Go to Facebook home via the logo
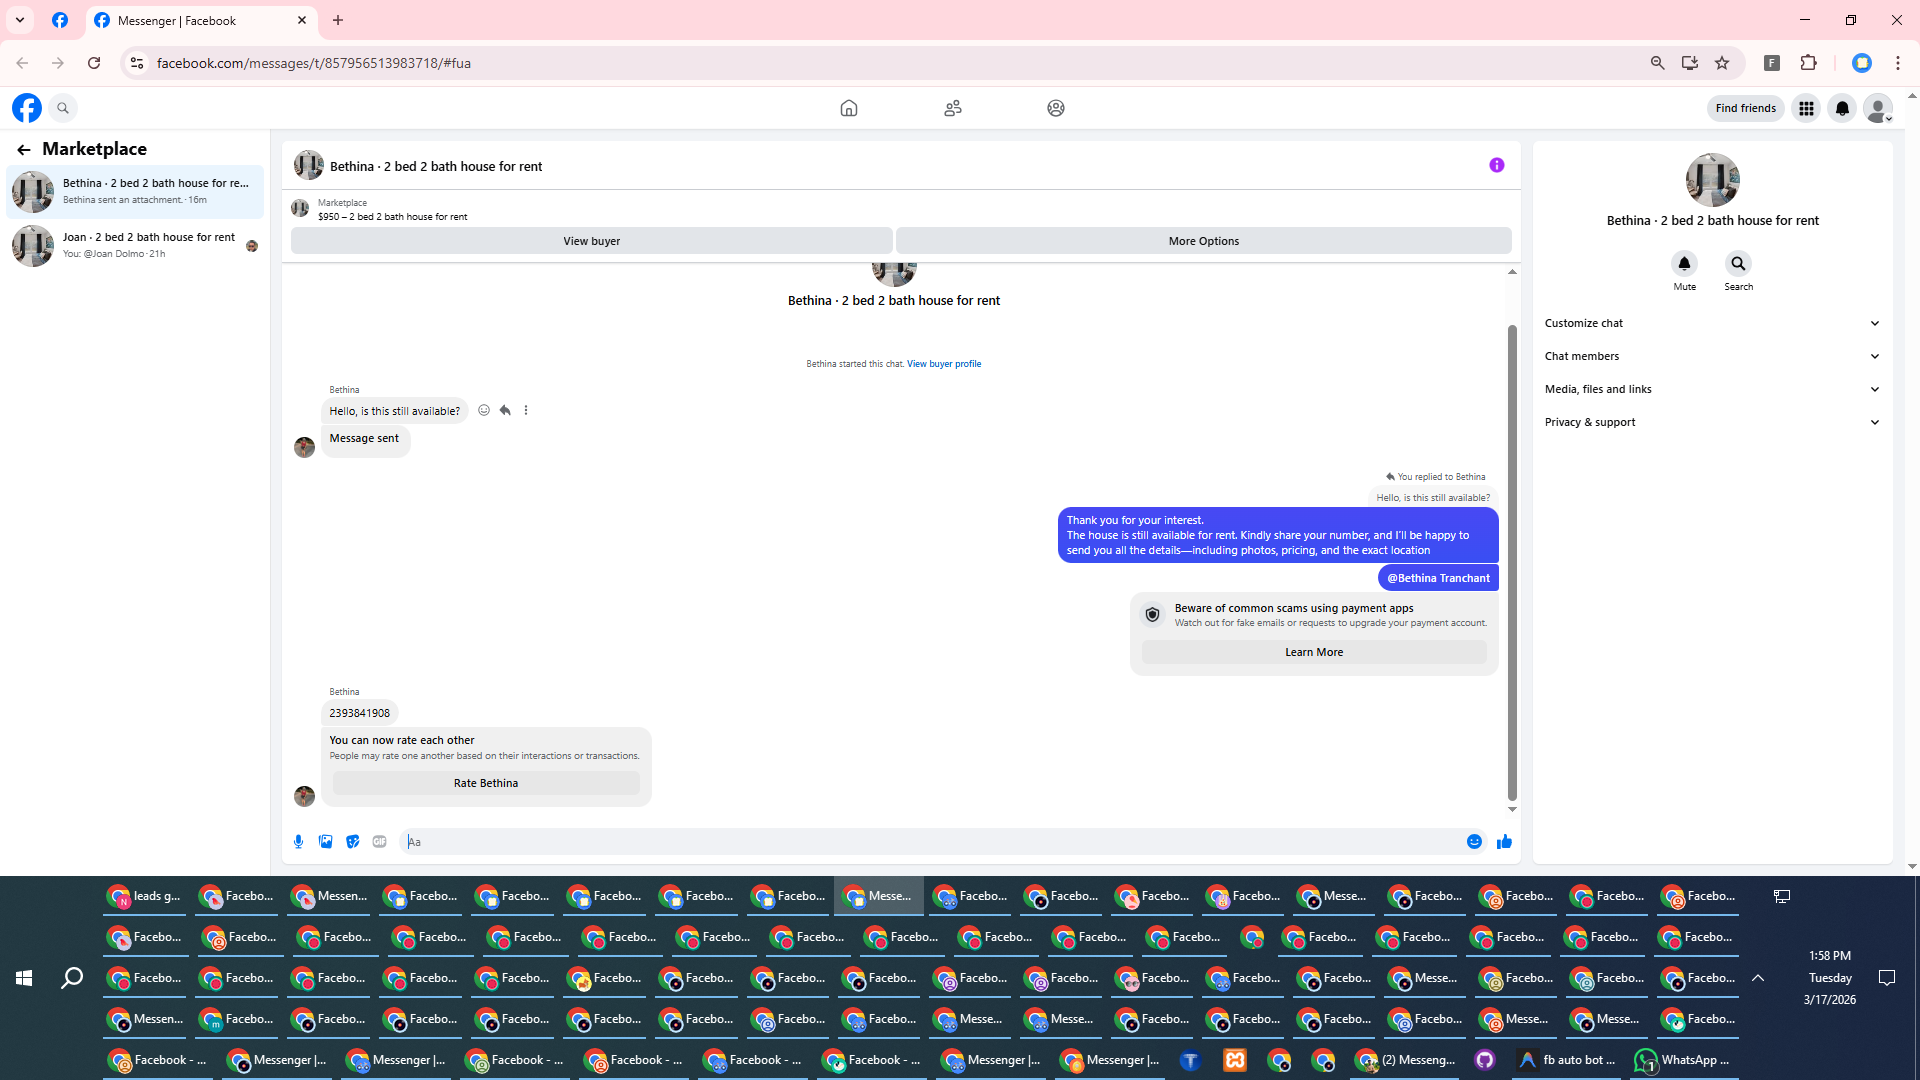 click(27, 108)
